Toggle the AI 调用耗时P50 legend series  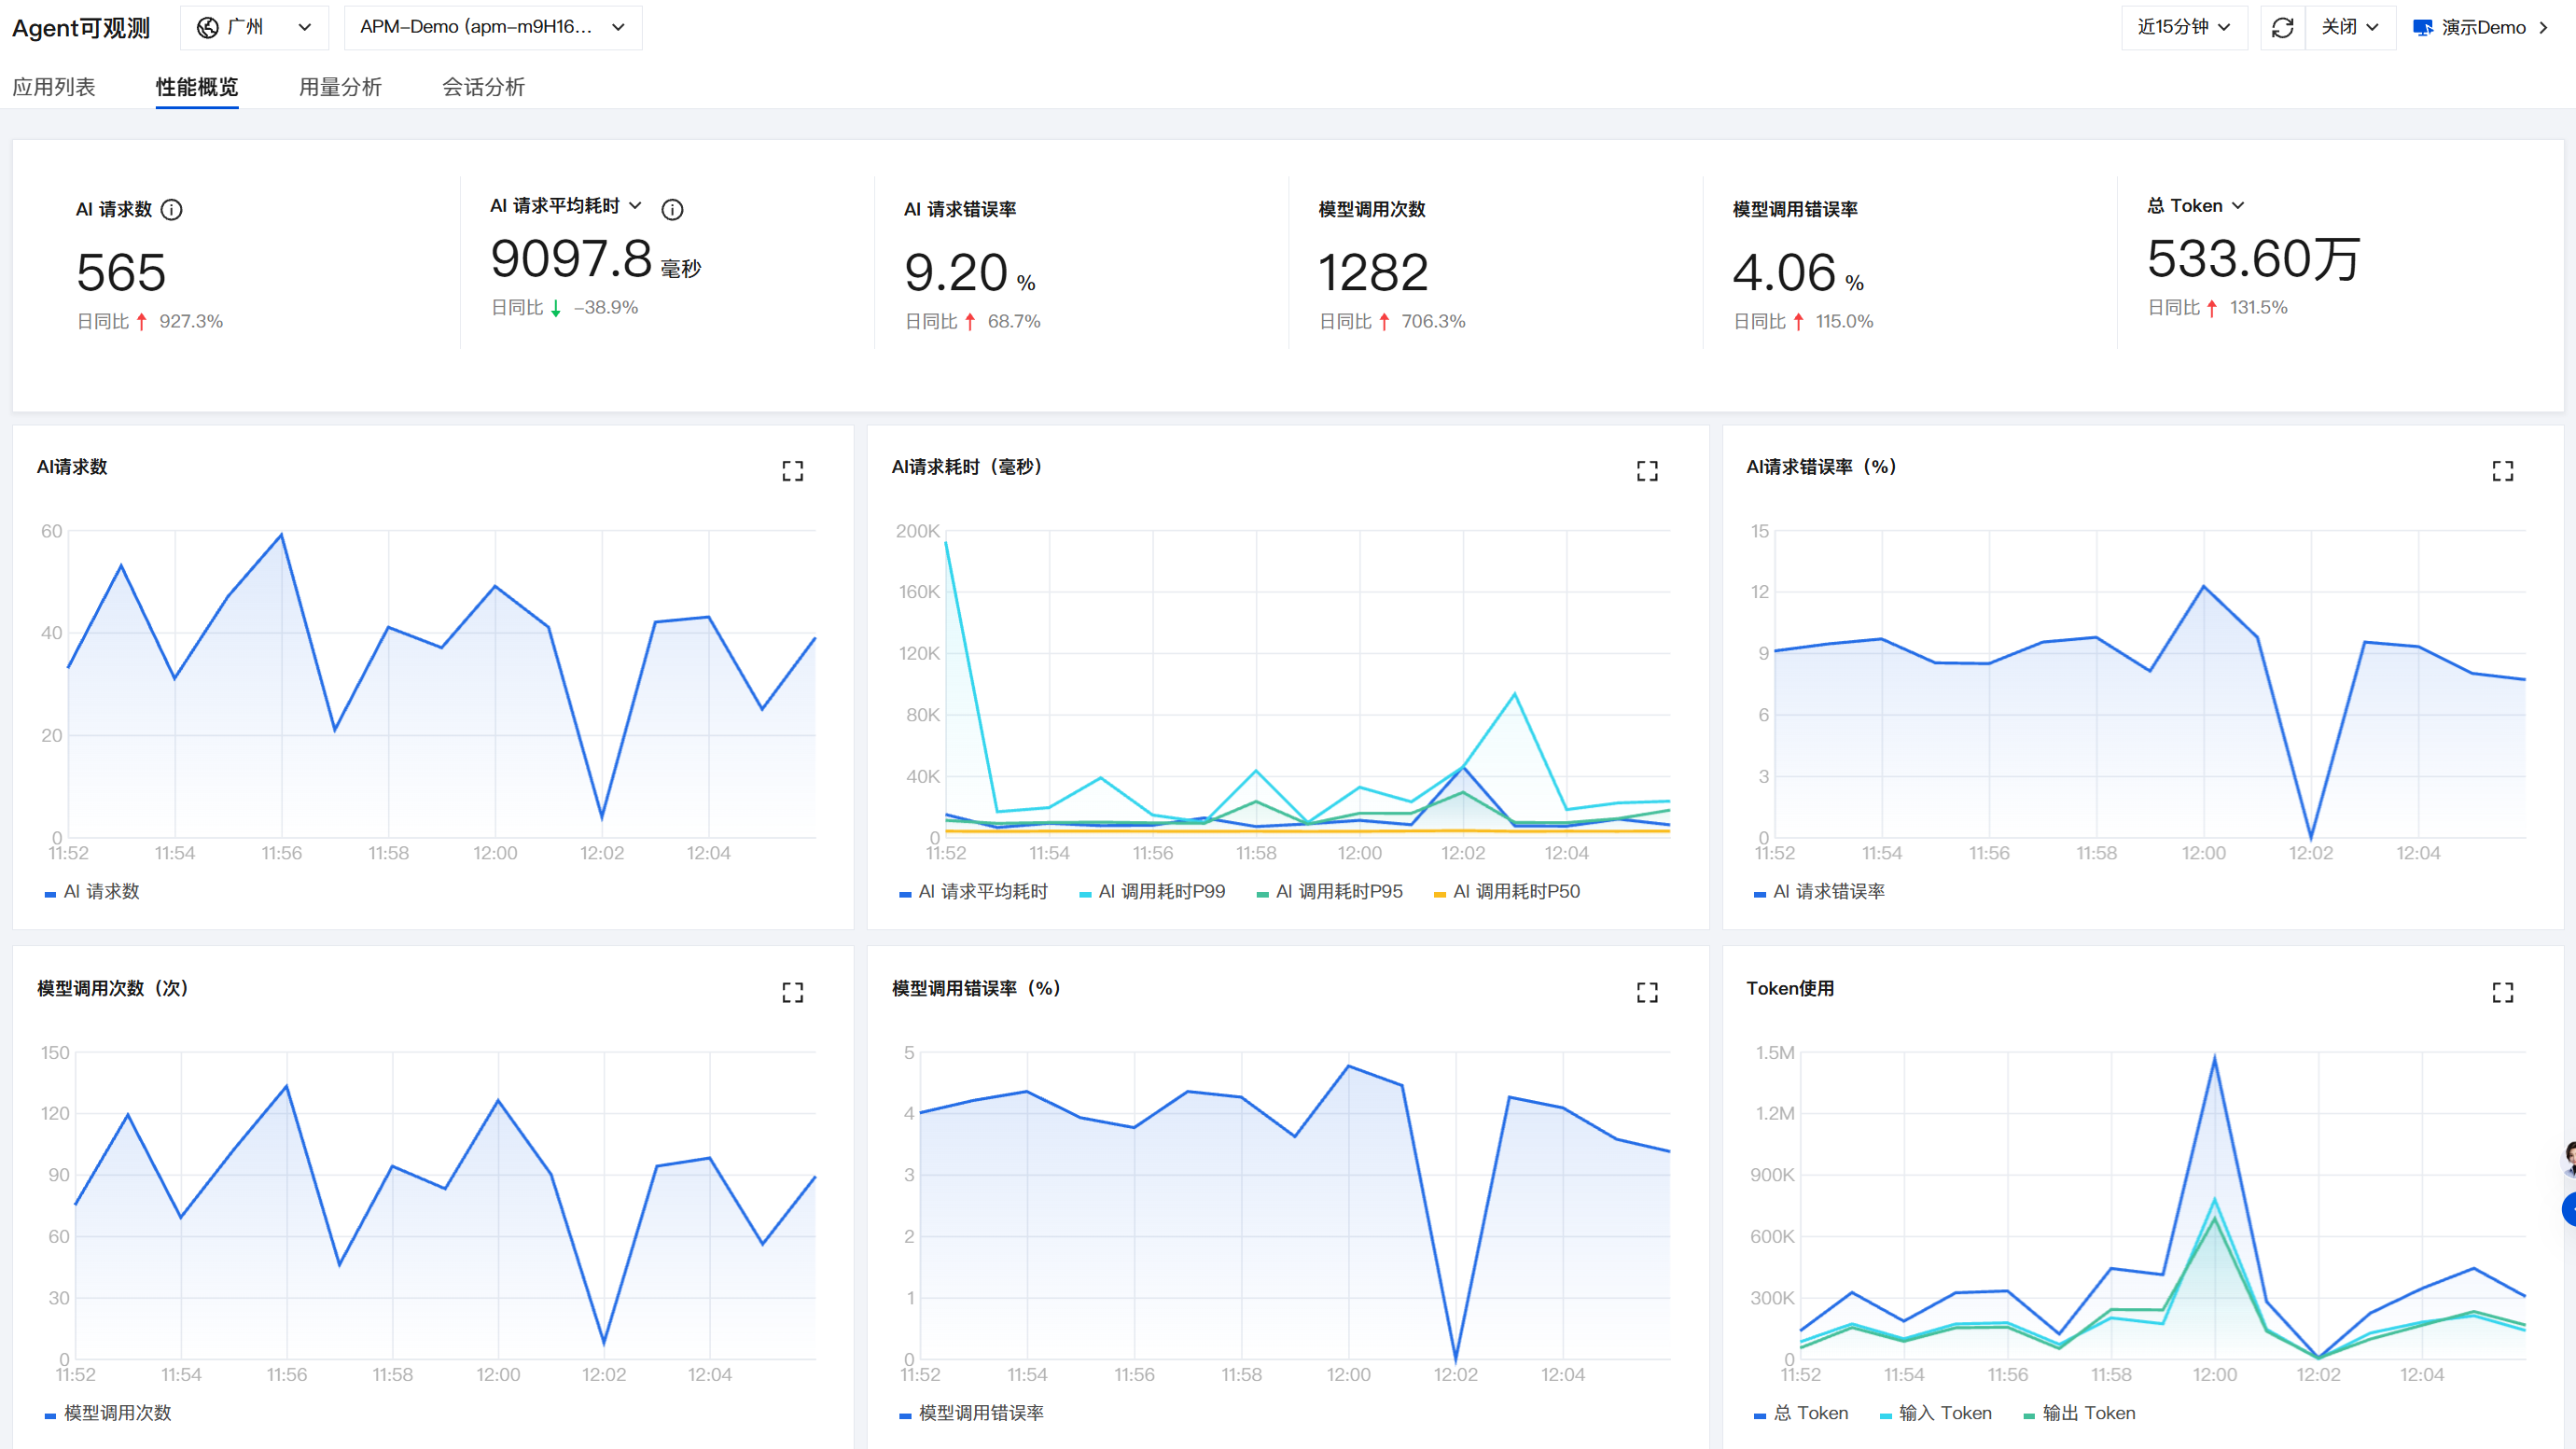tap(1507, 891)
